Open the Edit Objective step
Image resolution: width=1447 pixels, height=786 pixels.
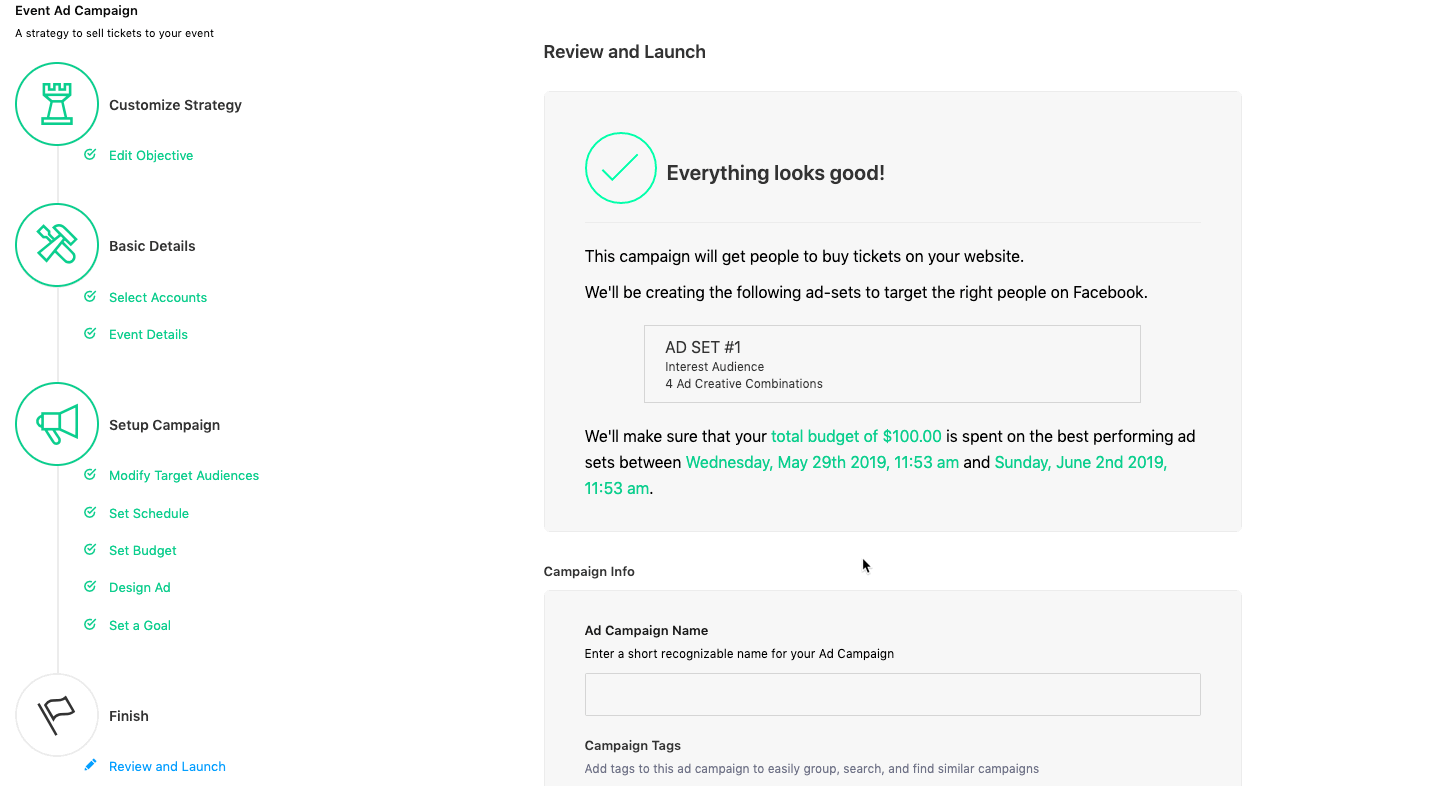pos(151,156)
